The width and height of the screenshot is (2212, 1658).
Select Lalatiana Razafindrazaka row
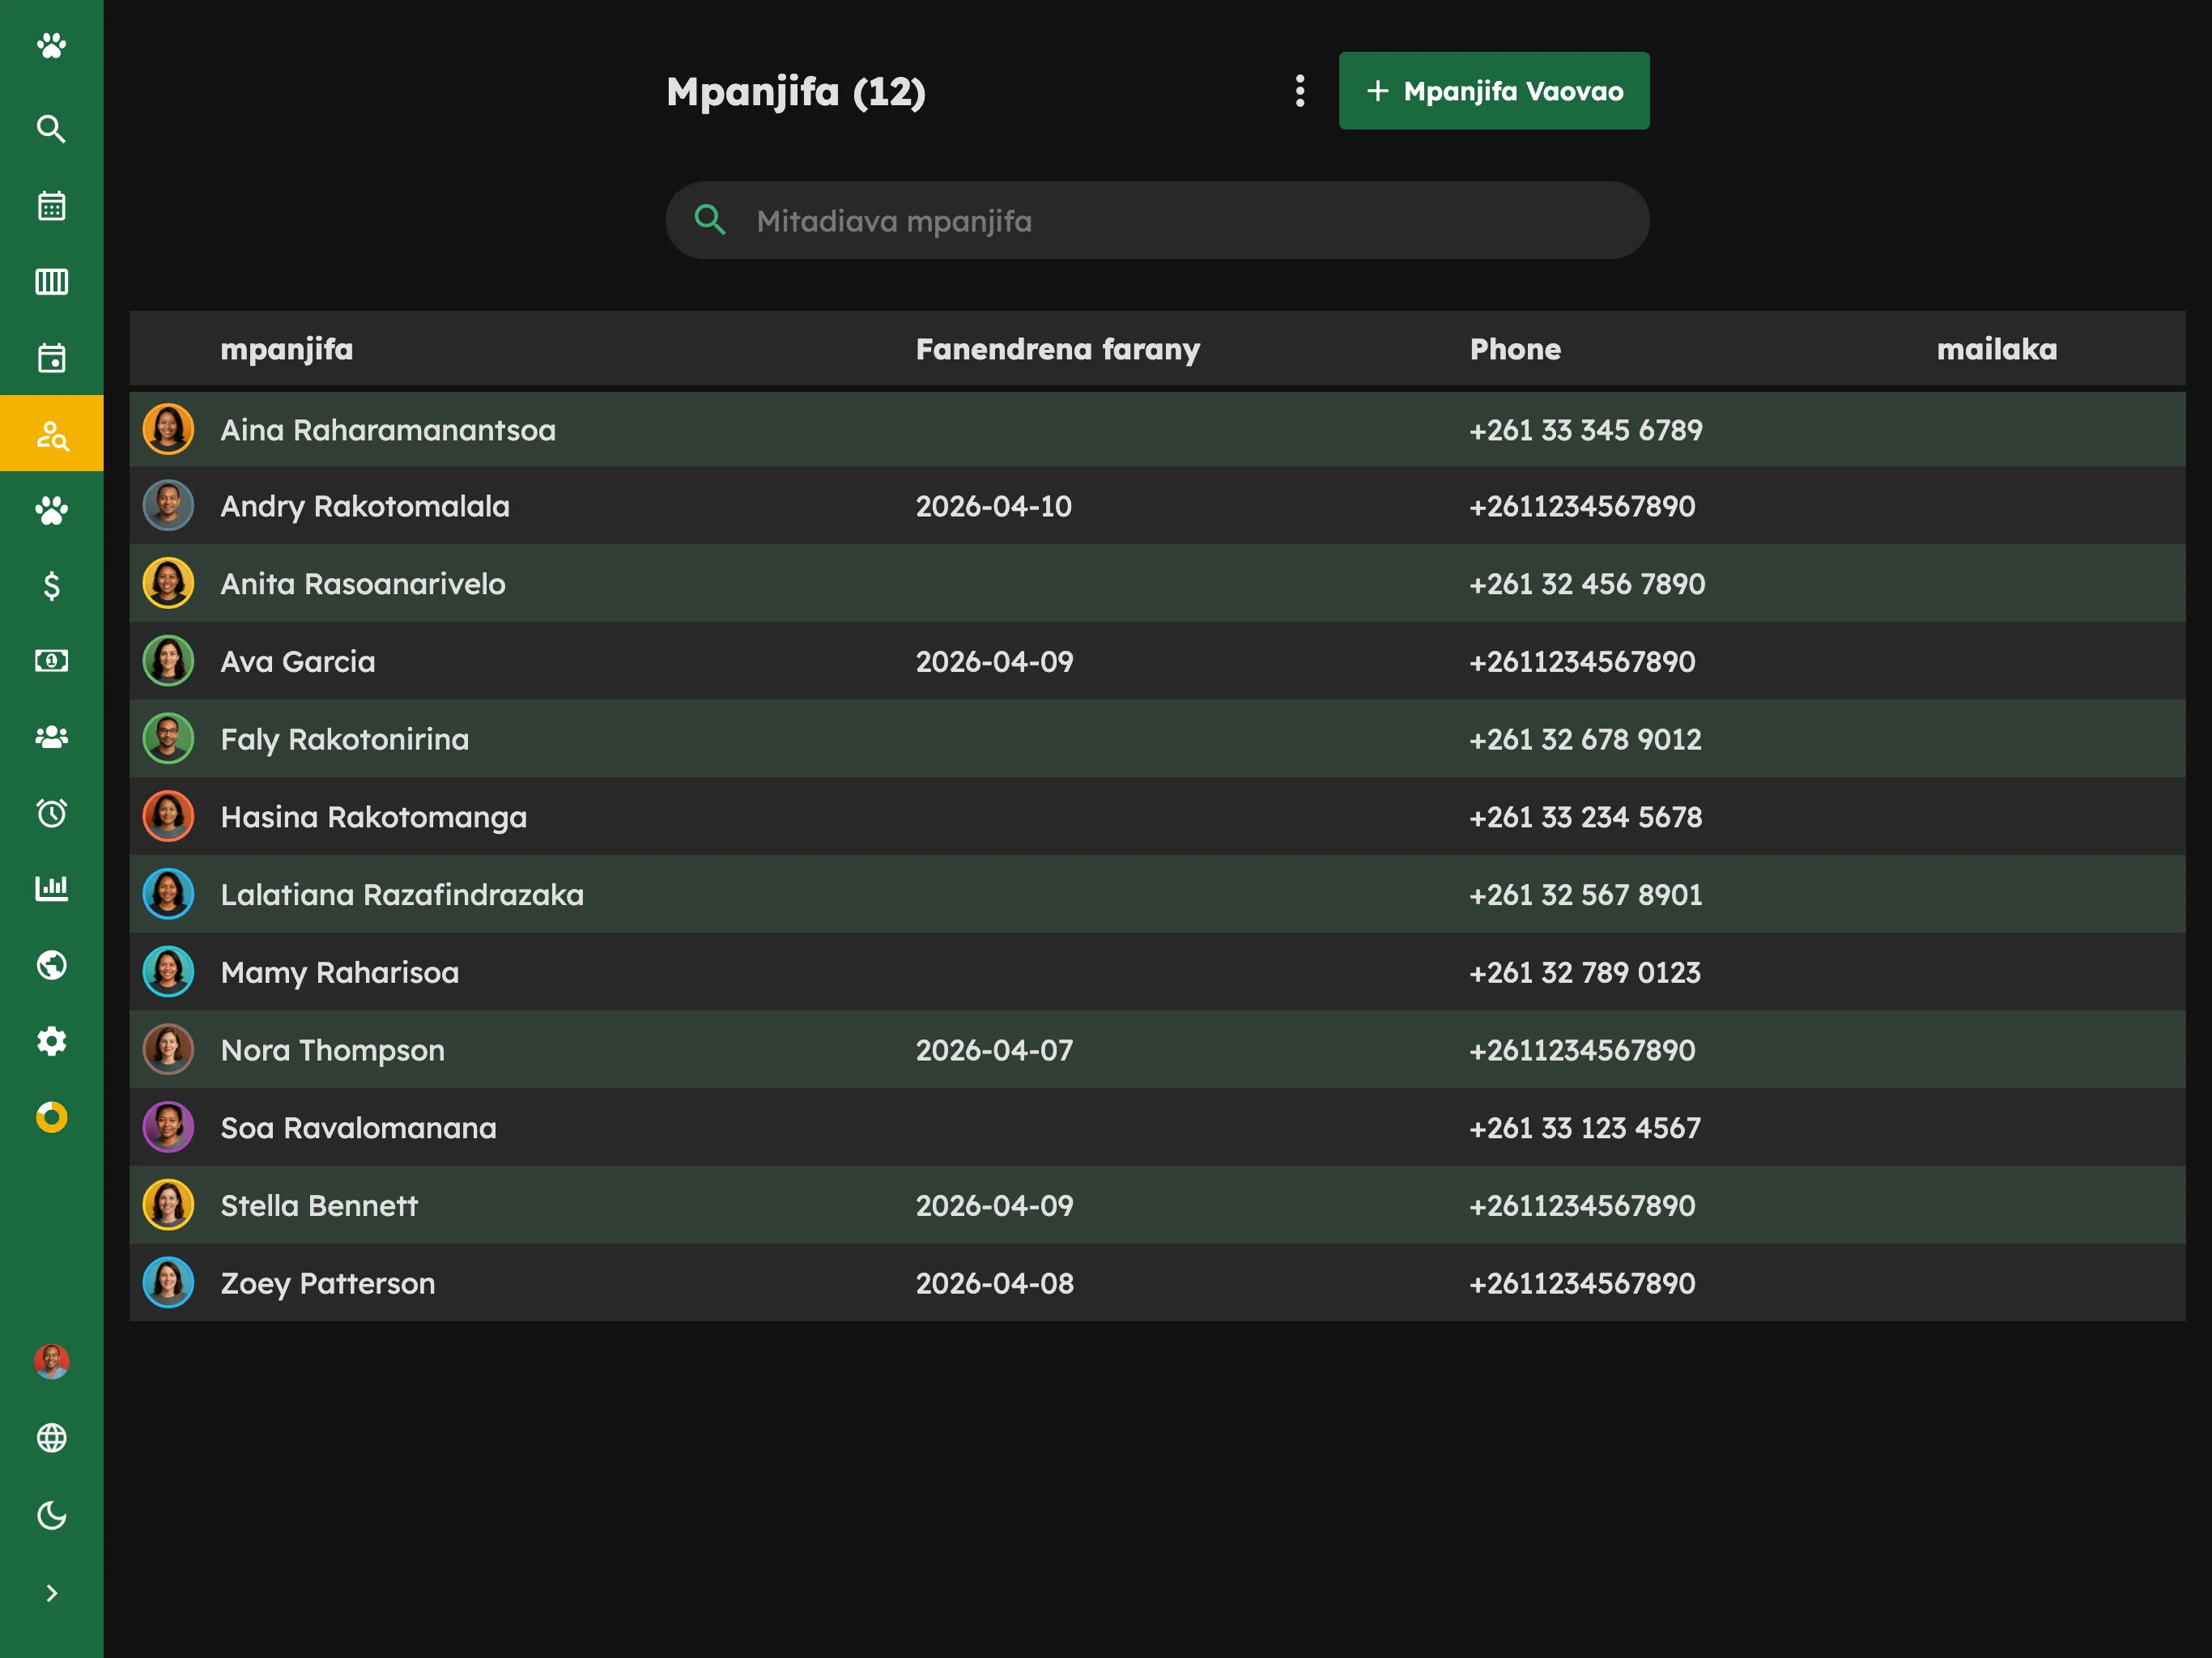click(x=1157, y=895)
